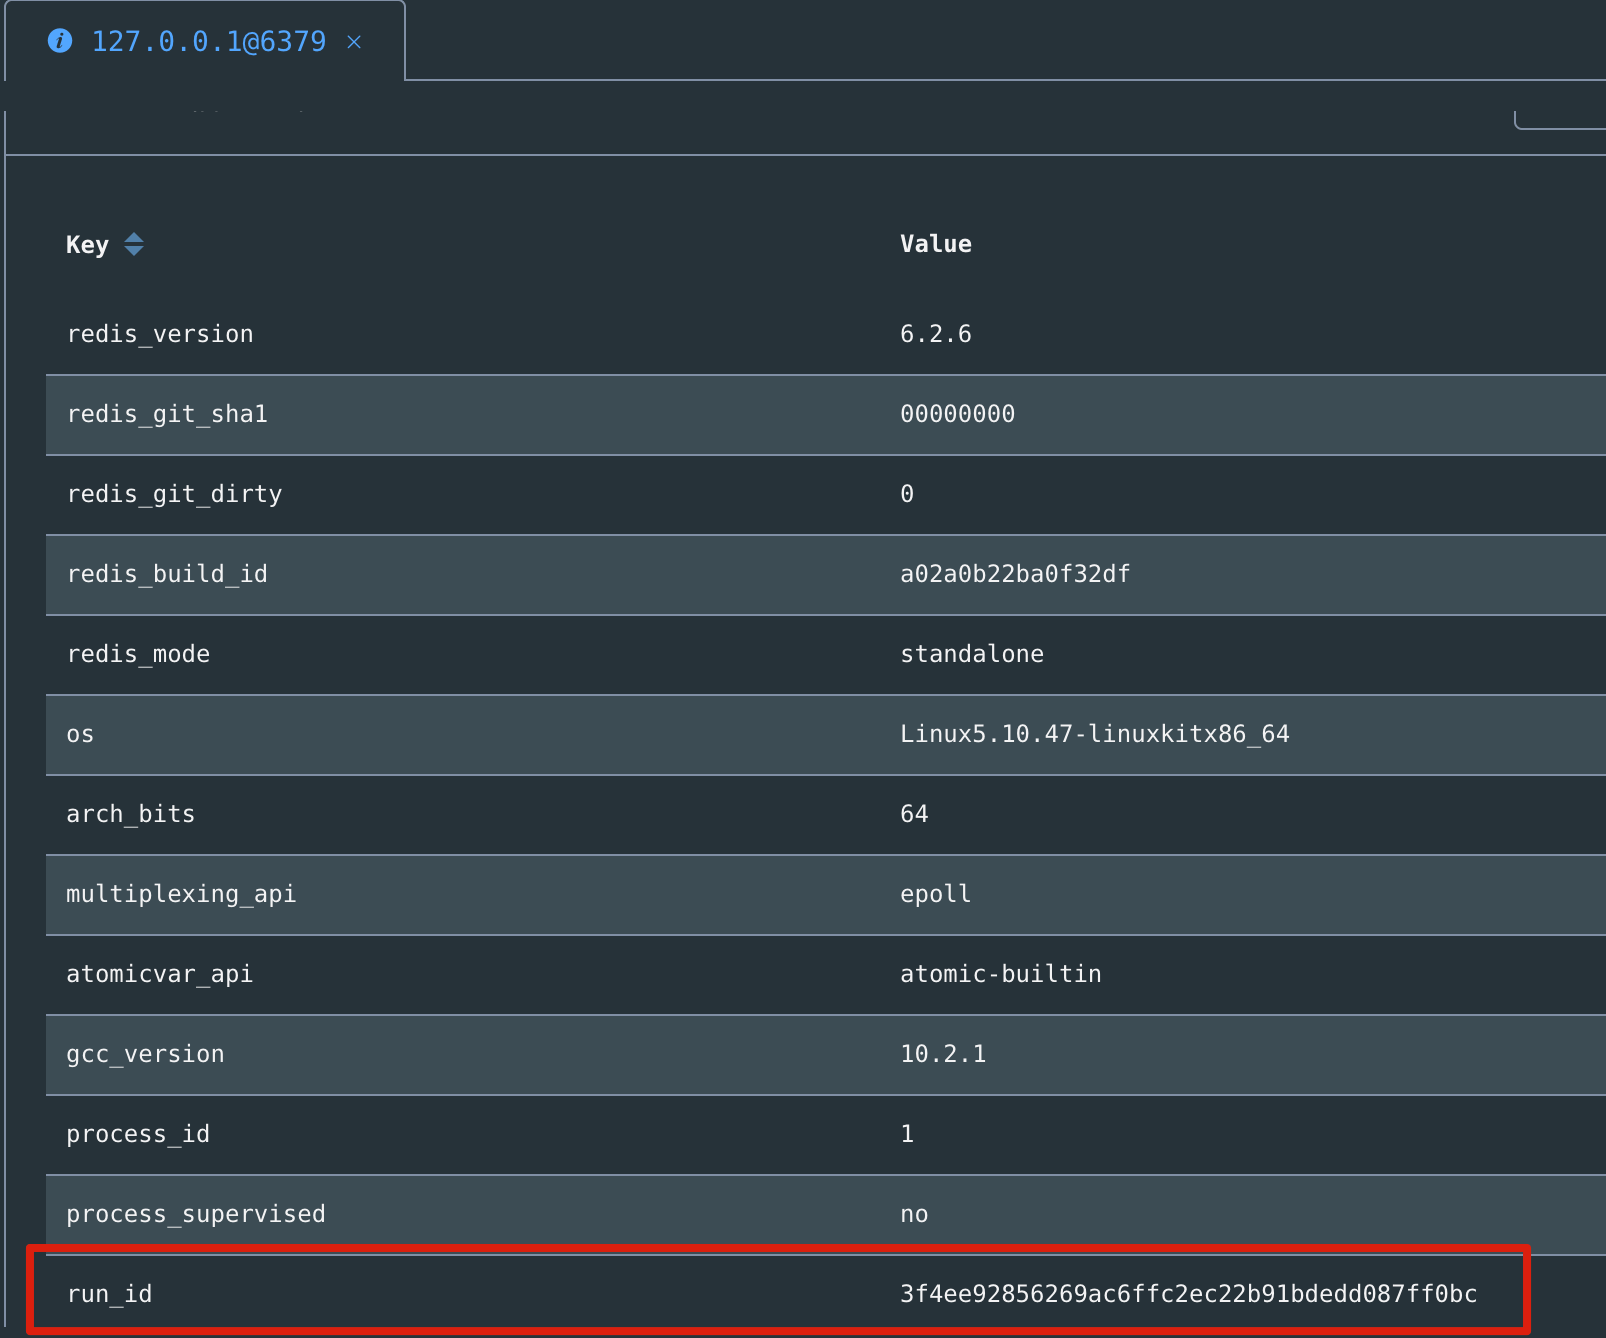The width and height of the screenshot is (1606, 1338).
Task: Select the redis_mode key cell
Action: [x=138, y=654]
